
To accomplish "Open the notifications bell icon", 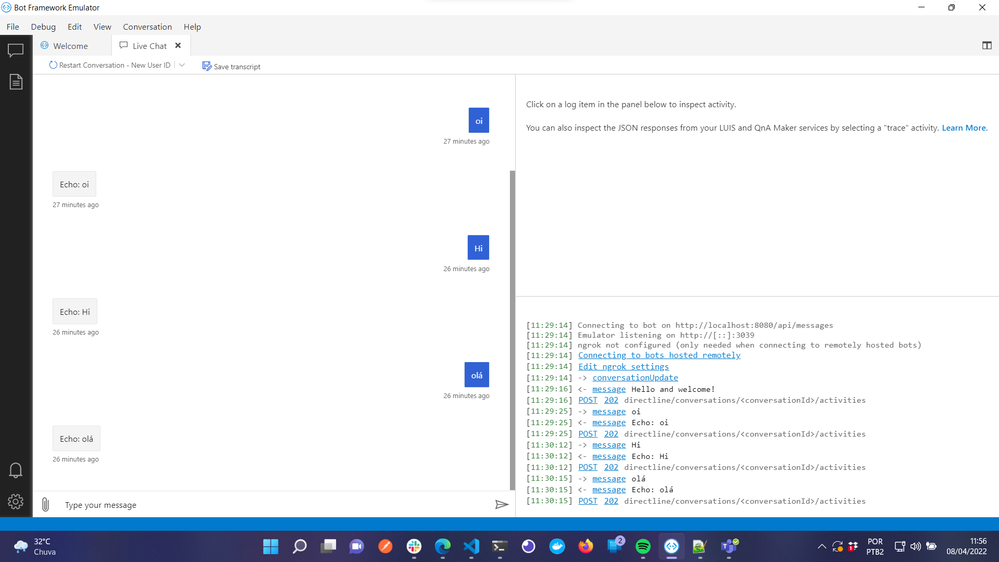I will point(15,470).
